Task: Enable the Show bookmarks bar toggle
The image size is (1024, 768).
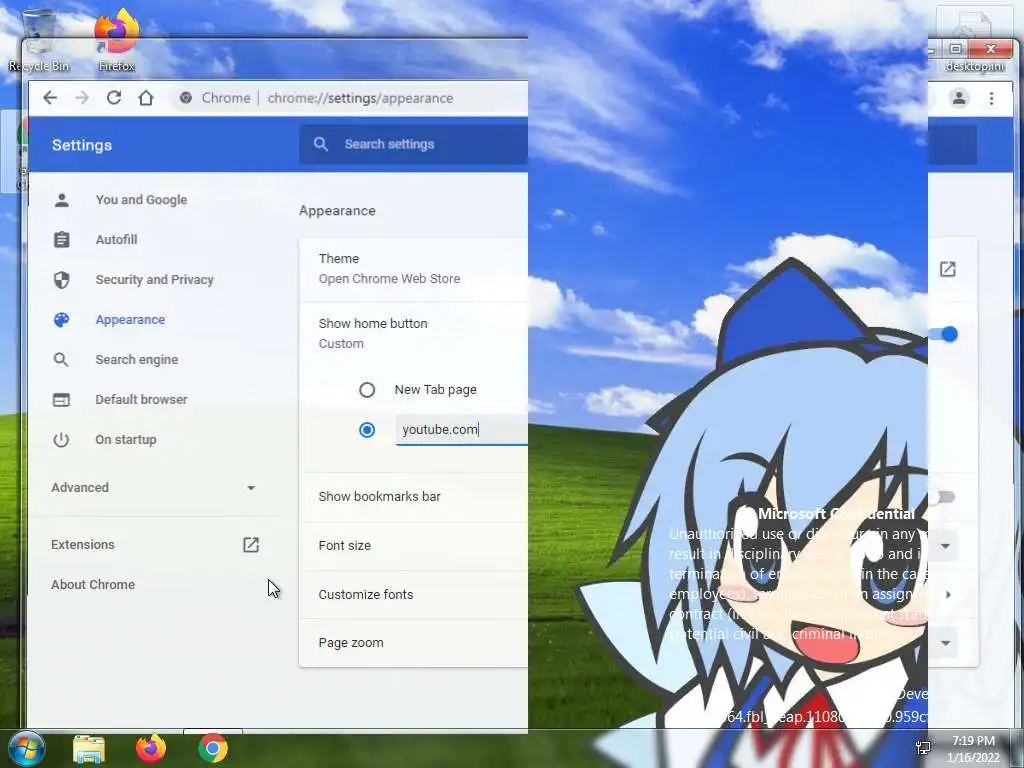Action: (944, 497)
